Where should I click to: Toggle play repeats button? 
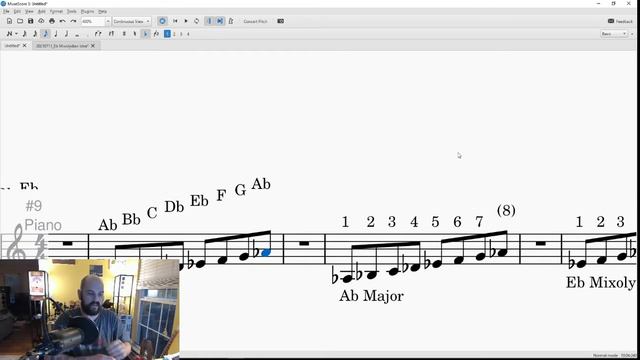[209, 21]
